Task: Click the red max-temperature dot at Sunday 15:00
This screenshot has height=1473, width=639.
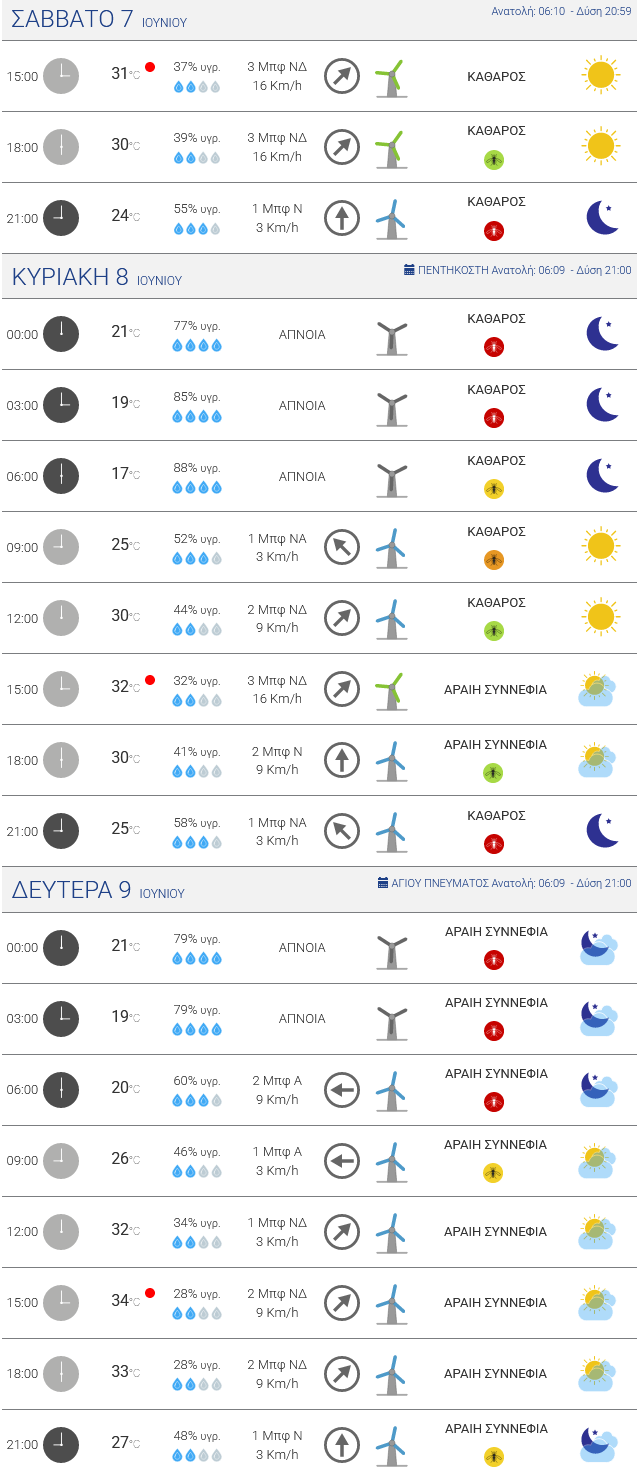Action: 150,680
